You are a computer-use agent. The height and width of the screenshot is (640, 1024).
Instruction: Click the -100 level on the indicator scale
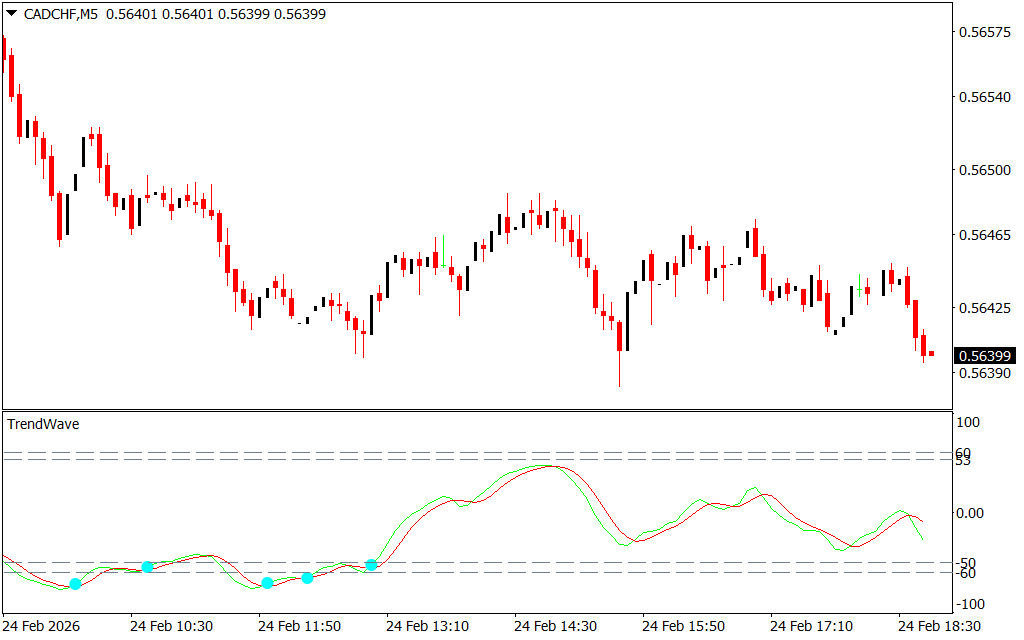click(x=973, y=605)
